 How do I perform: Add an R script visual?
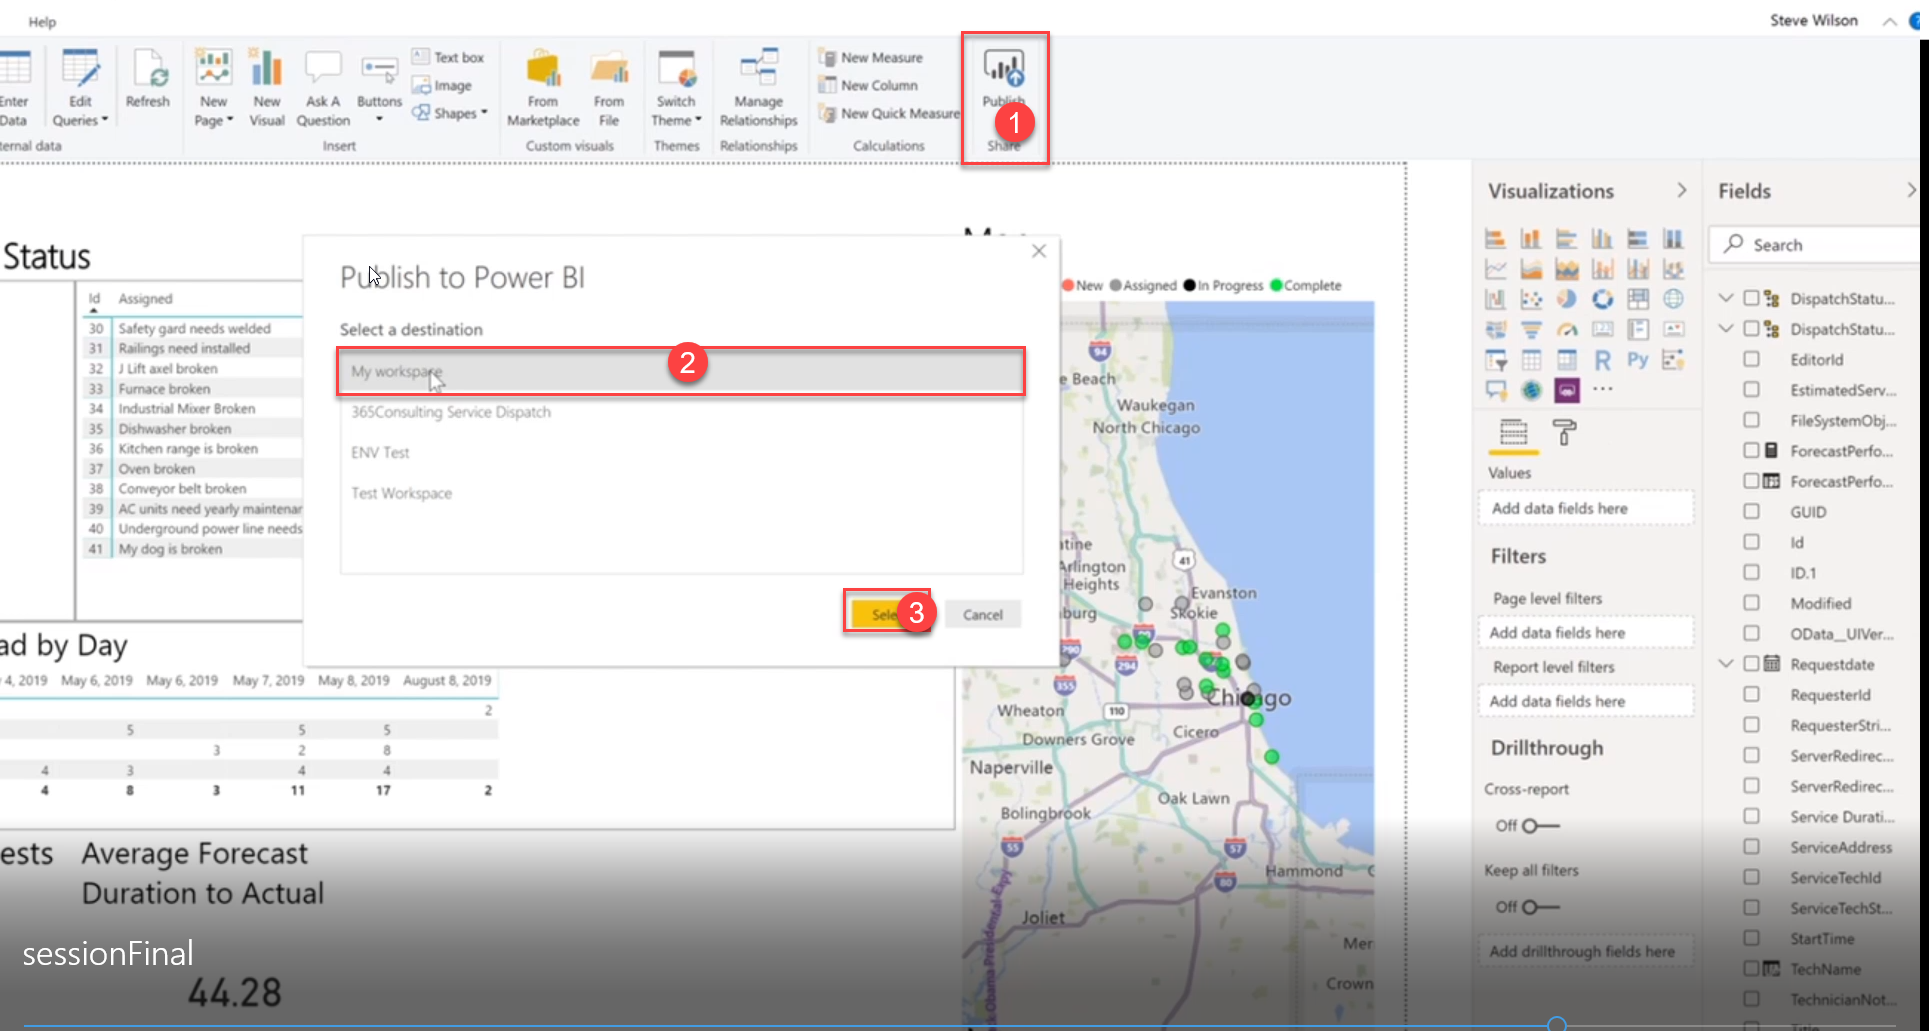(1603, 360)
